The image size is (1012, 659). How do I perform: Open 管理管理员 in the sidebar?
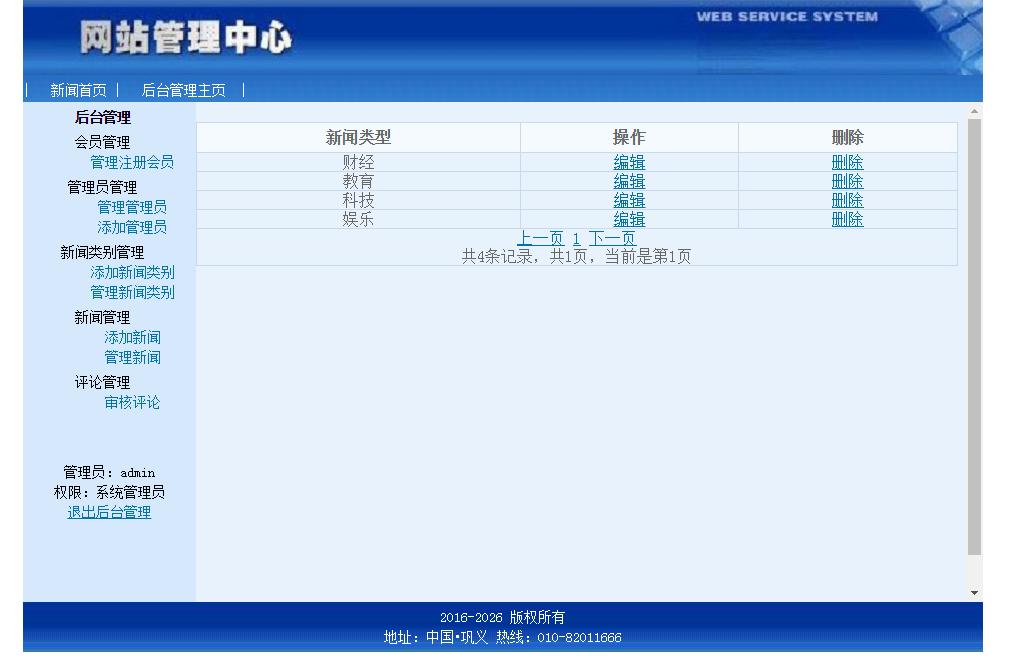click(131, 207)
